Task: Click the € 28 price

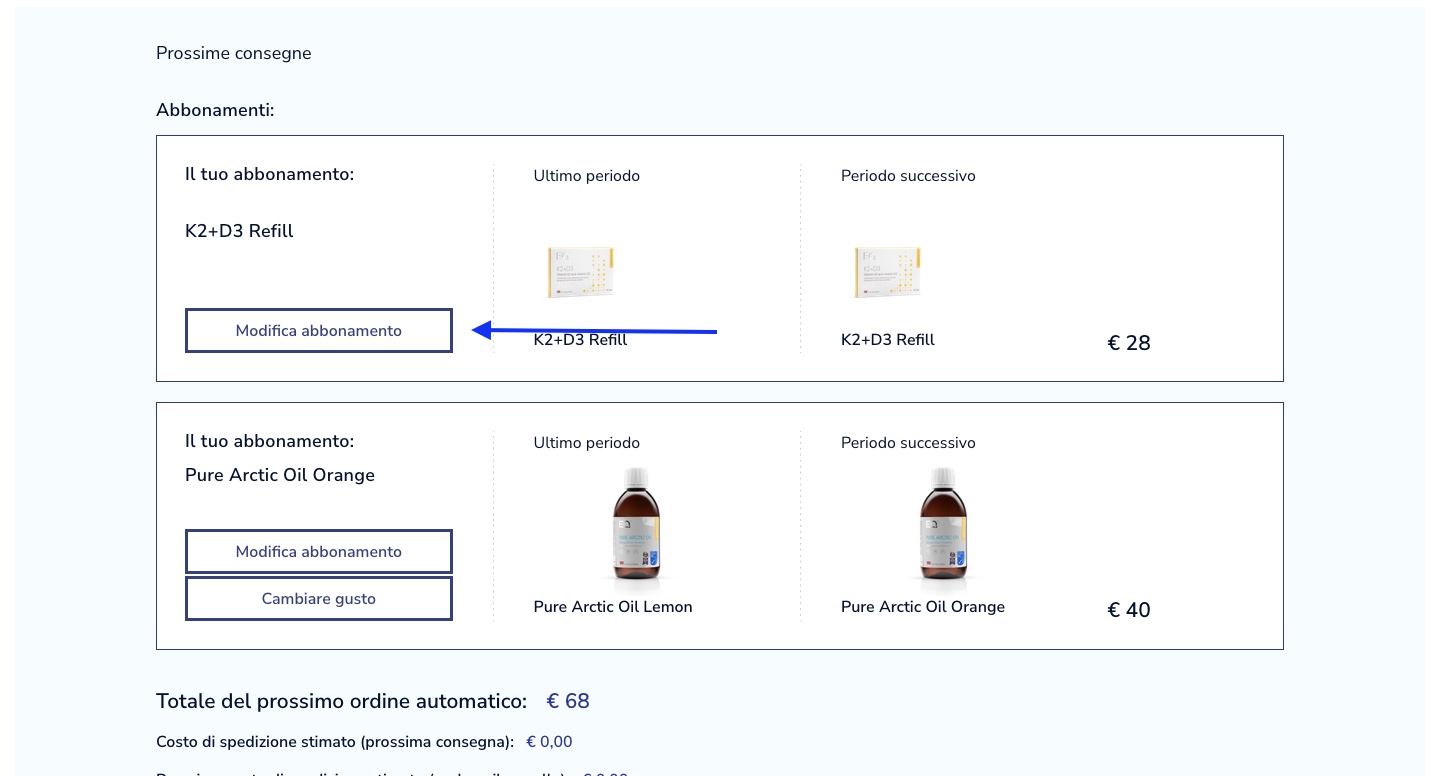Action: point(1129,343)
